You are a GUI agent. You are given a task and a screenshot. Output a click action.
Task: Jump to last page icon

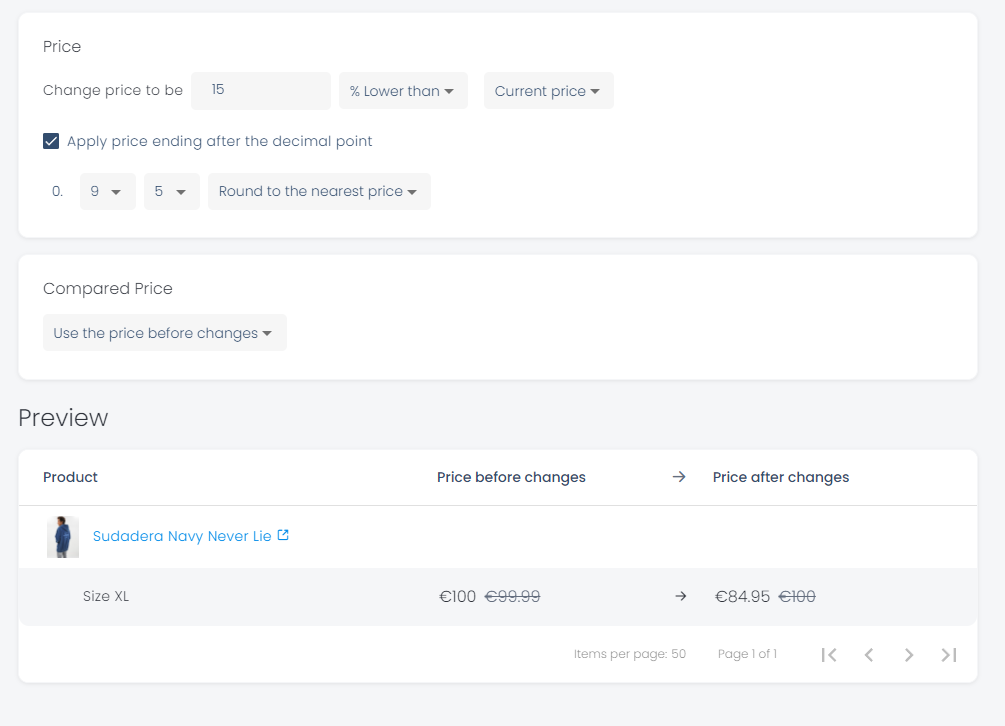click(x=949, y=655)
